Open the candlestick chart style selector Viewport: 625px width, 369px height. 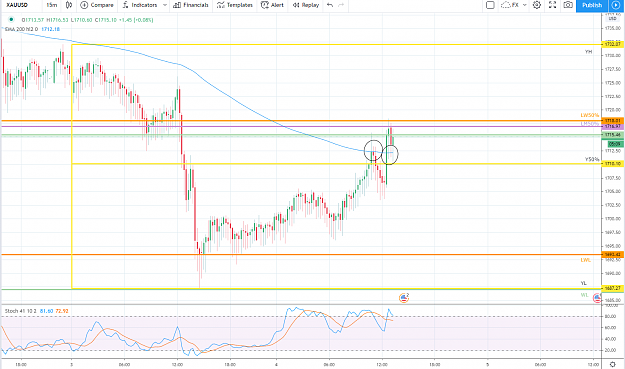(x=69, y=5)
